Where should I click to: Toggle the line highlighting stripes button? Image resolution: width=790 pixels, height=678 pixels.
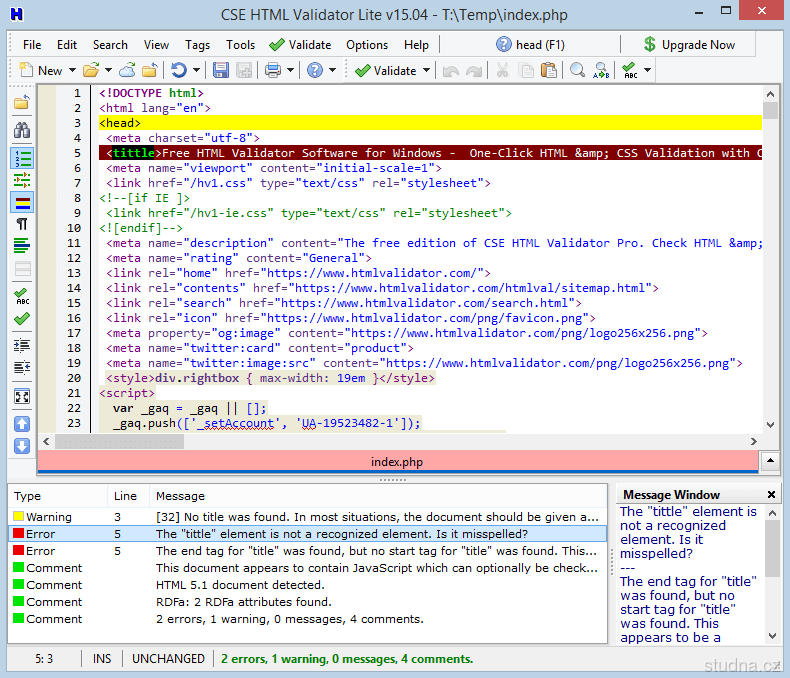tap(21, 202)
